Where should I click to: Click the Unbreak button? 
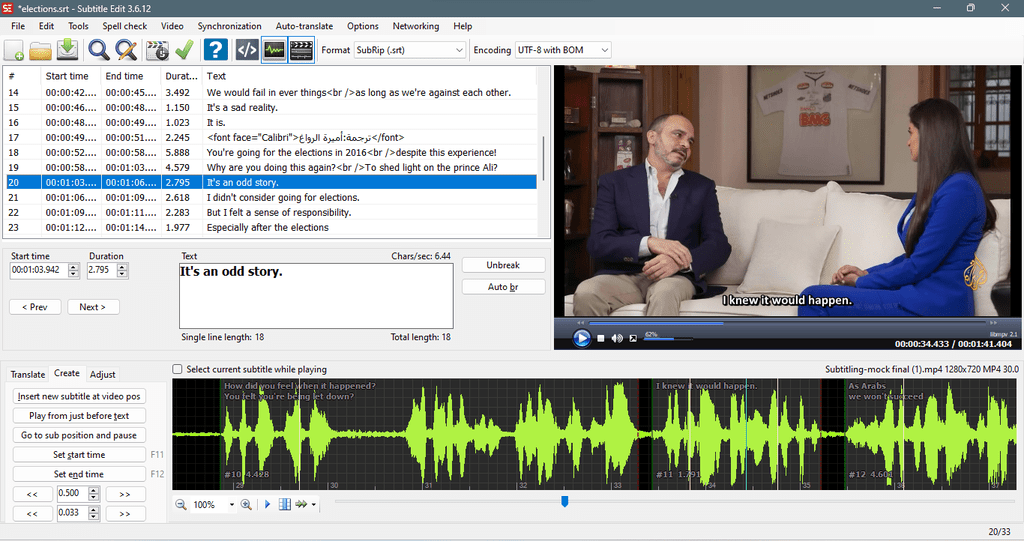(x=504, y=265)
